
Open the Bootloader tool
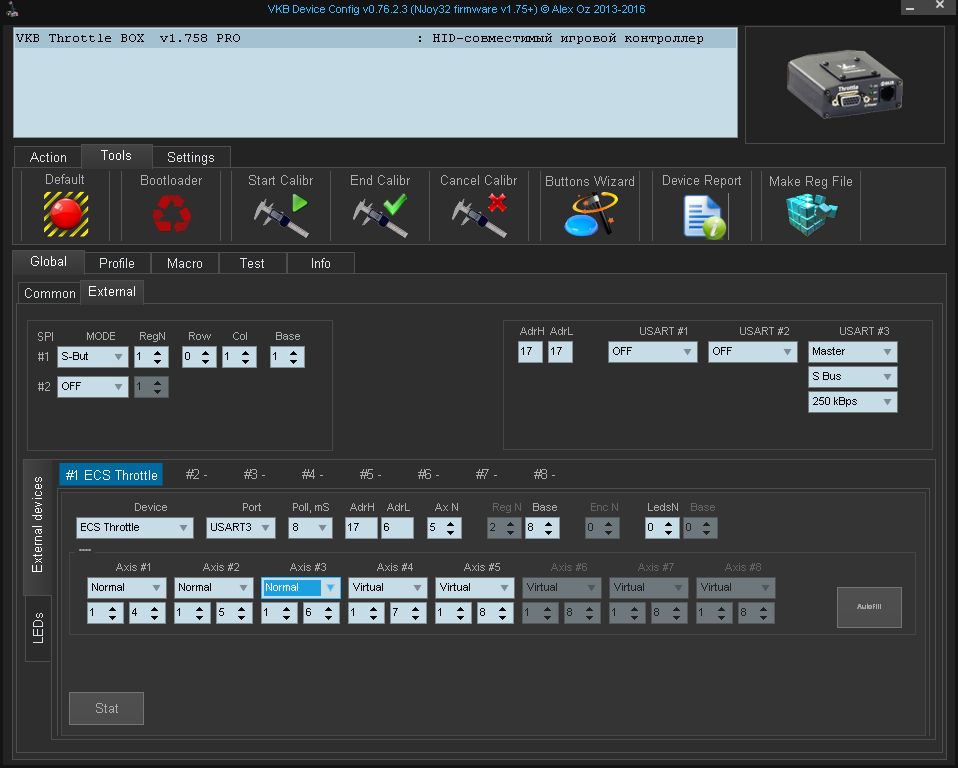170,214
